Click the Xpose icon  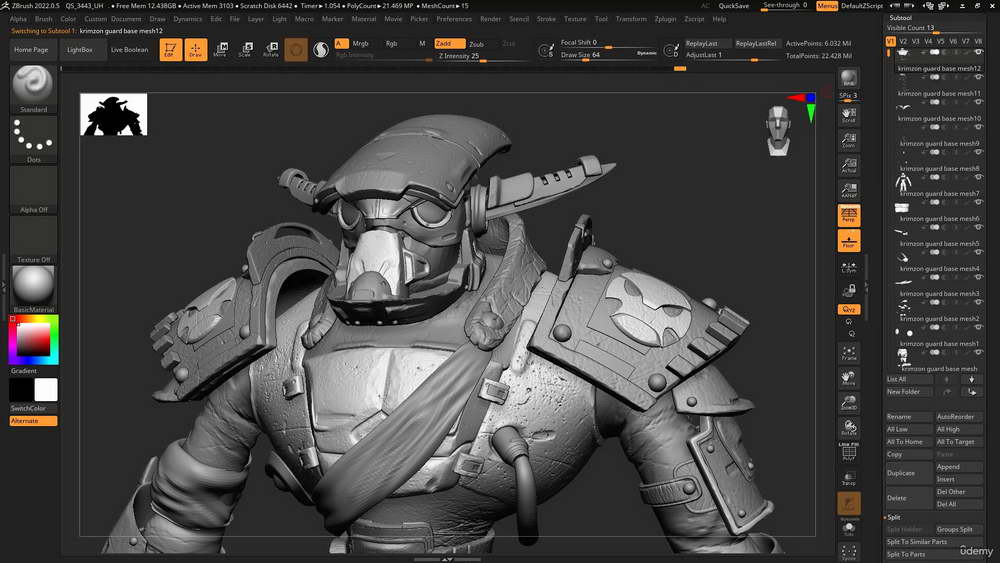coord(848,552)
